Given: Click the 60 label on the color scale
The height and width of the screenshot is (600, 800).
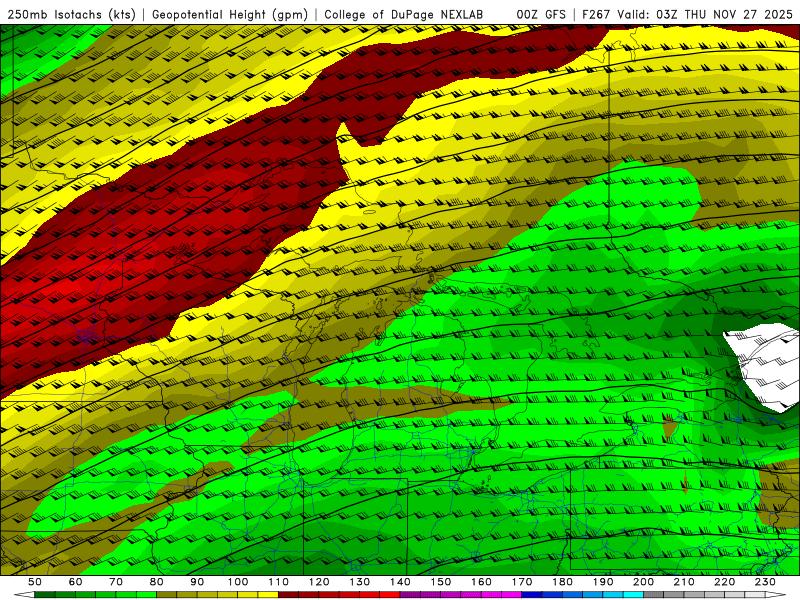Looking at the screenshot, I should (x=76, y=582).
